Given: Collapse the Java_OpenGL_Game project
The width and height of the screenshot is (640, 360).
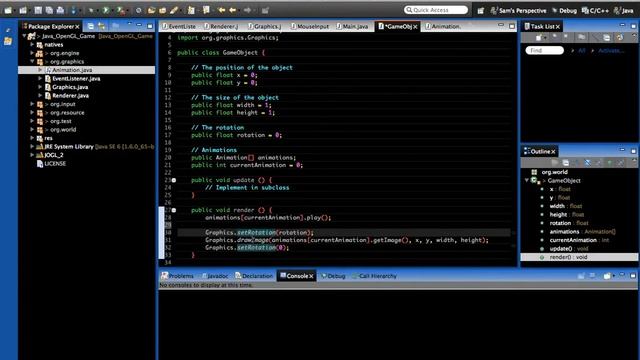Looking at the screenshot, I should tap(24, 36).
